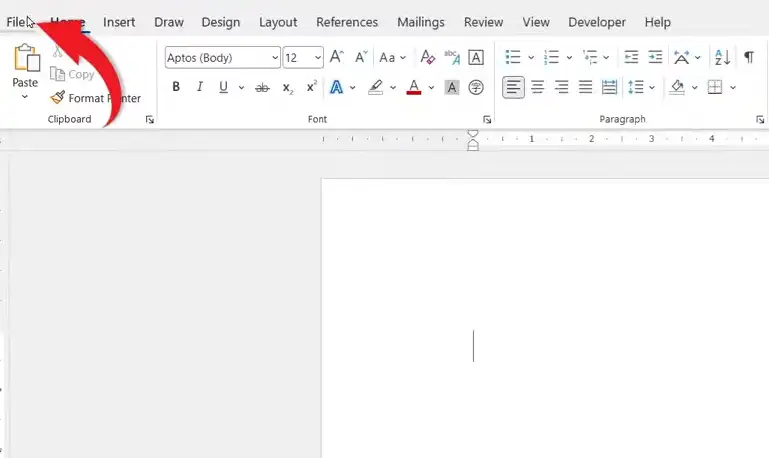Apply the red font color

tap(414, 87)
